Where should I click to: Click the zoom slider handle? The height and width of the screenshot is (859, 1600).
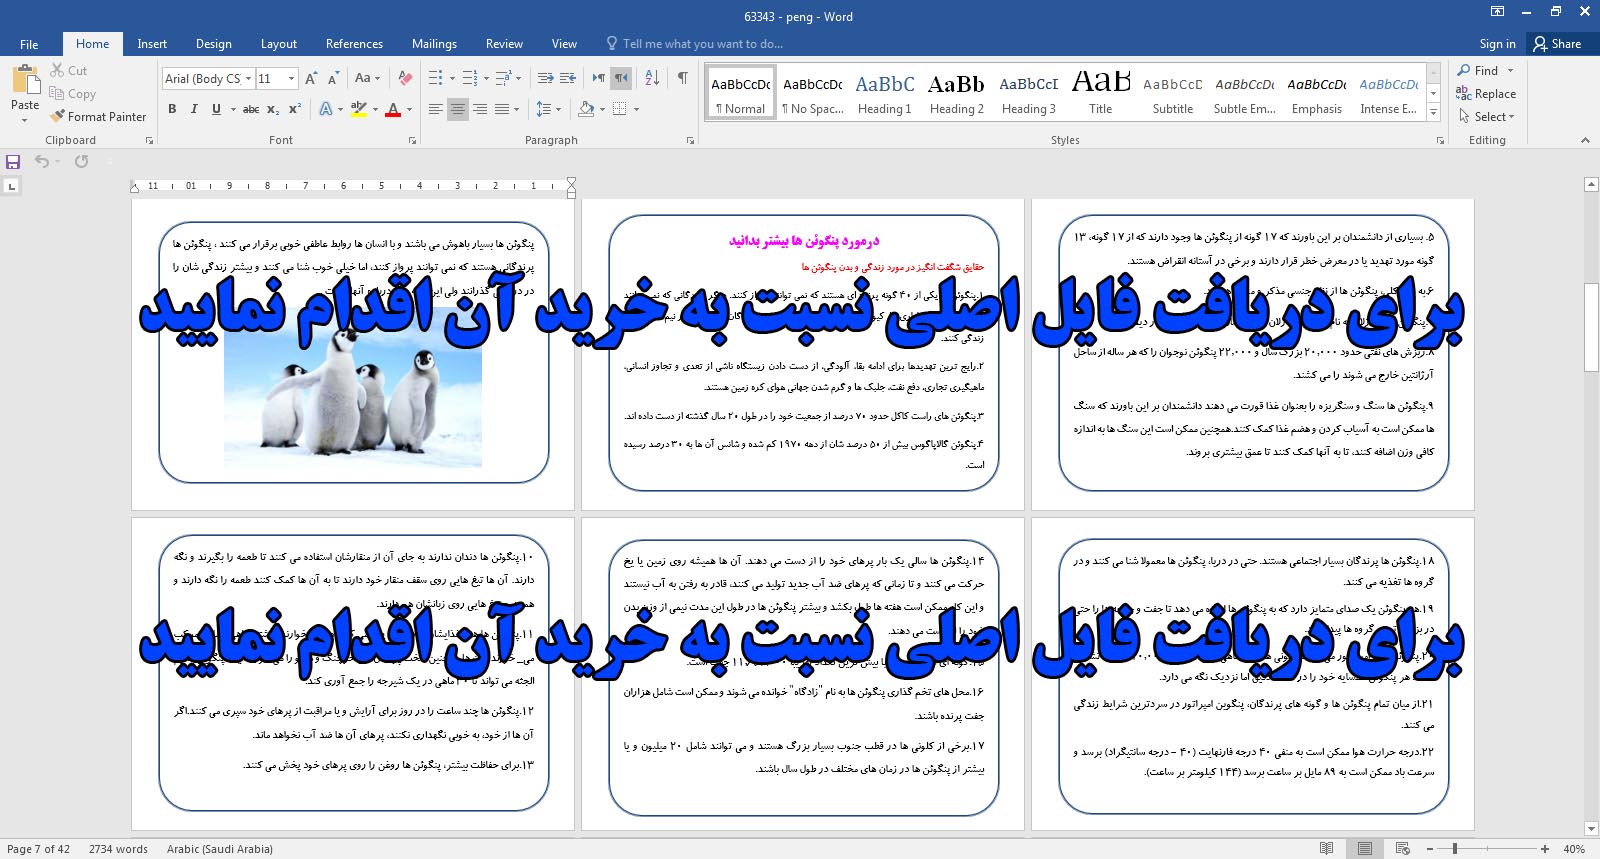tap(1454, 849)
